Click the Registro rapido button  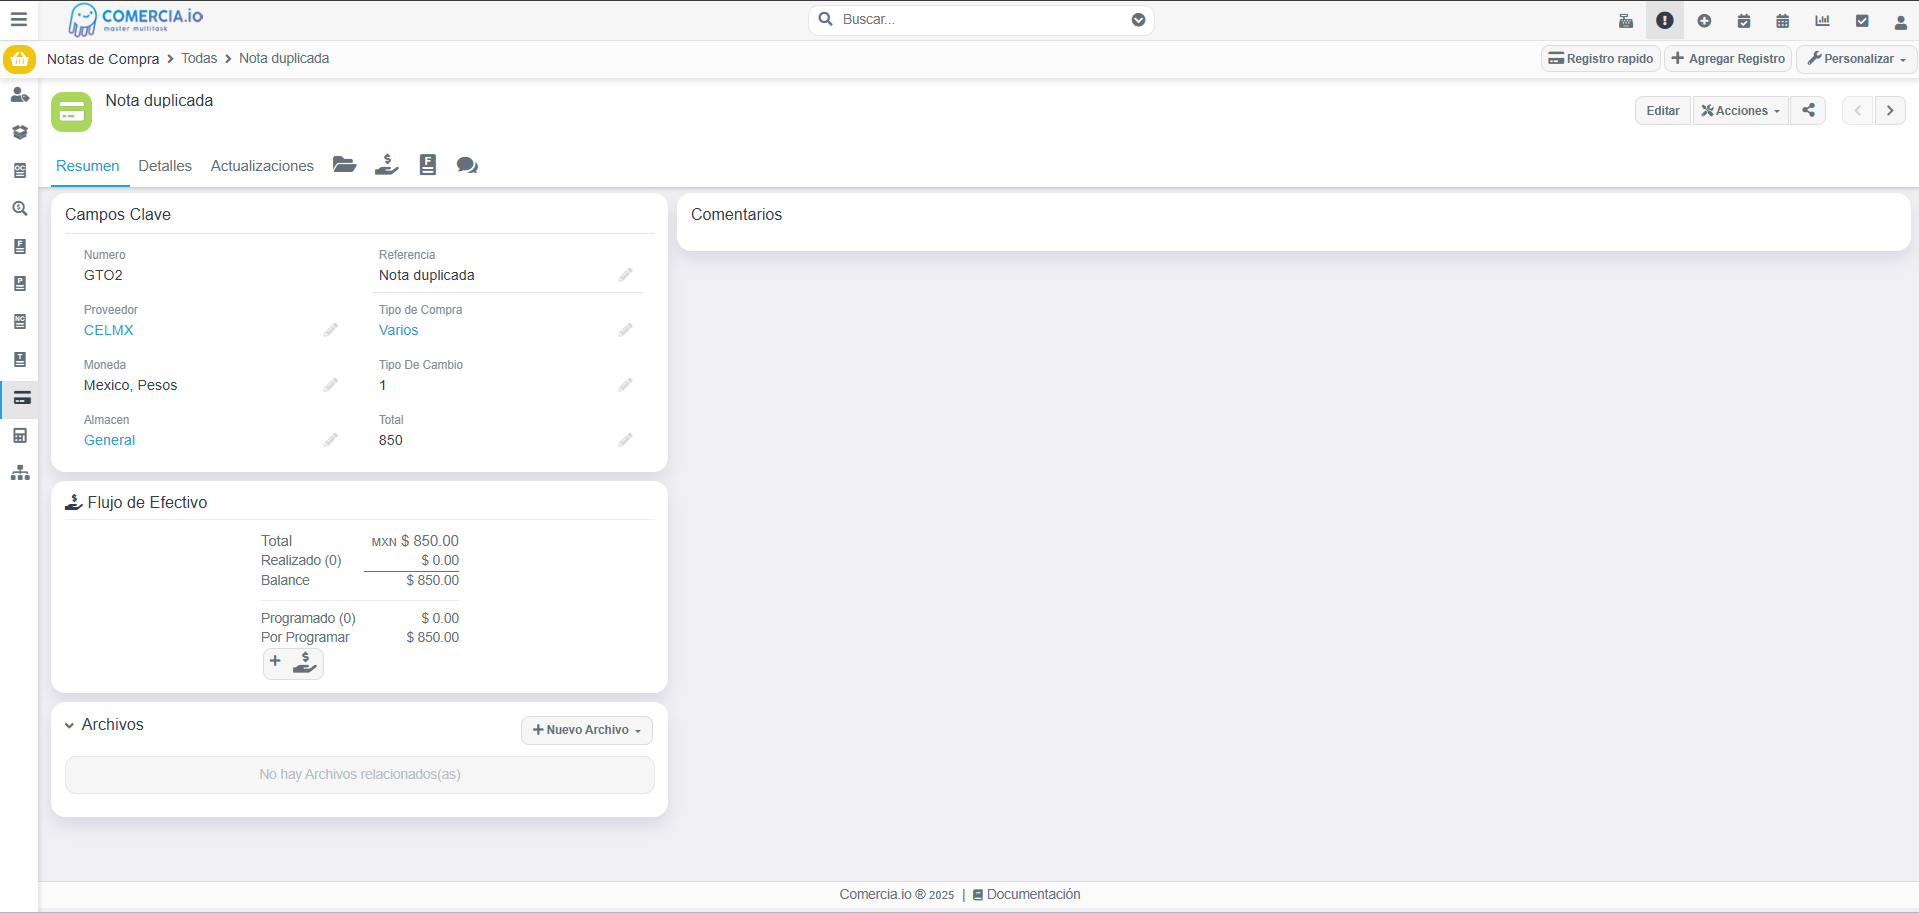pos(1601,59)
